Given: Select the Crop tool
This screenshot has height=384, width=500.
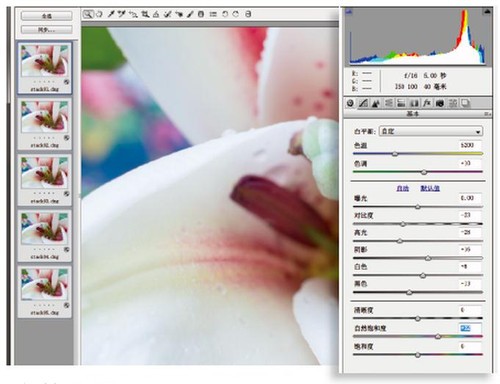Looking at the screenshot, I should tap(145, 14).
